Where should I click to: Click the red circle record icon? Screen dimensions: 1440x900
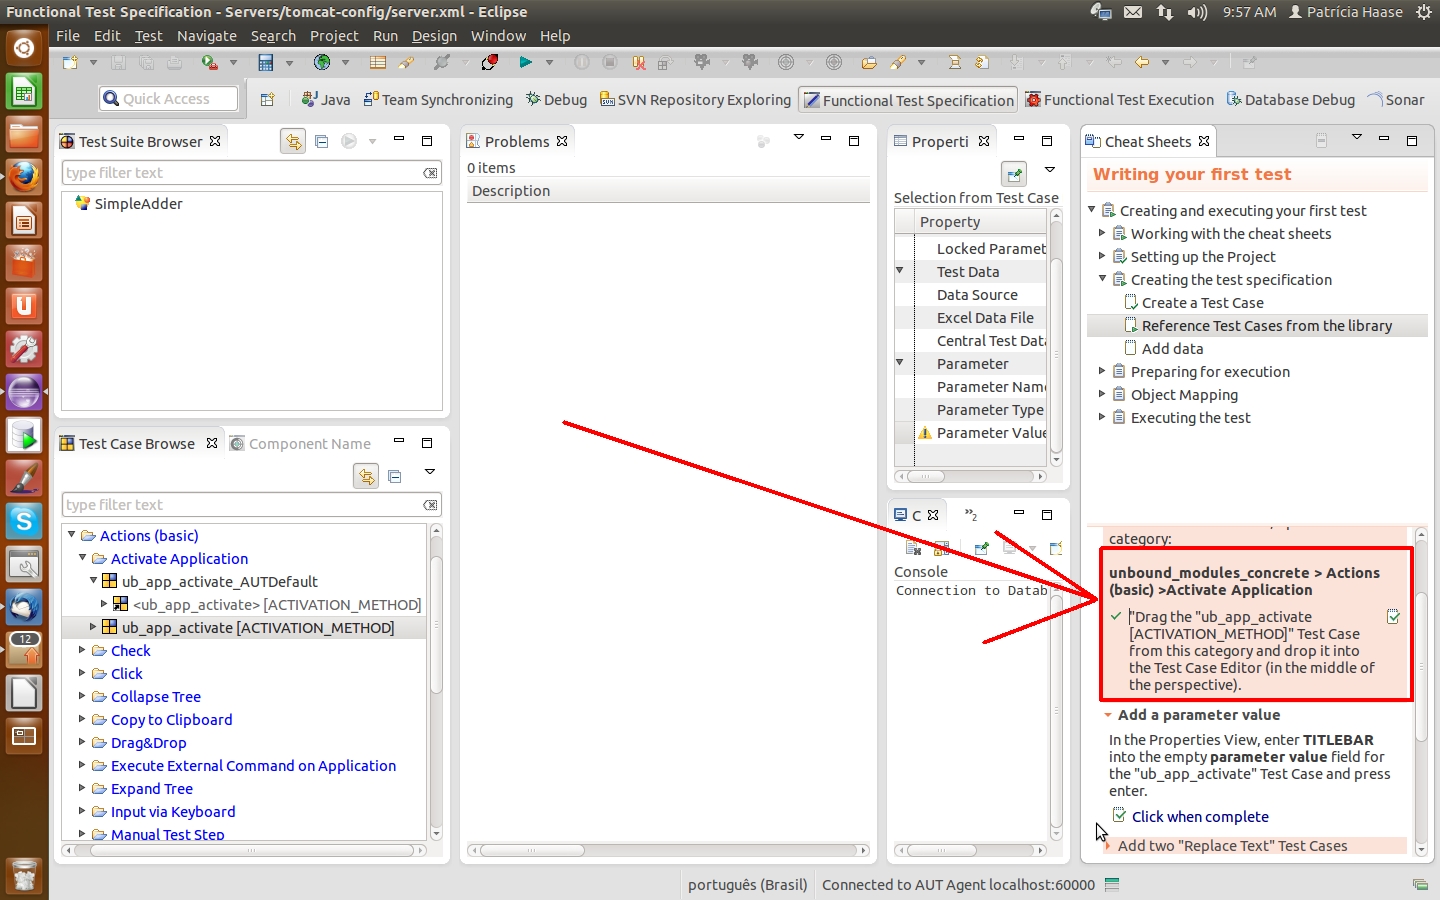pyautogui.click(x=490, y=62)
